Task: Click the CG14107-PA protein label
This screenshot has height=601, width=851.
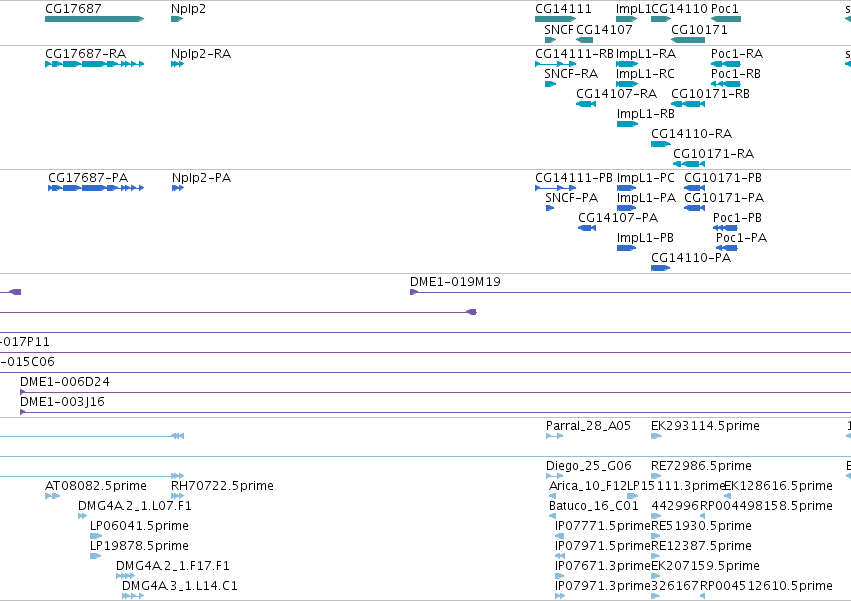Action: [x=618, y=218]
